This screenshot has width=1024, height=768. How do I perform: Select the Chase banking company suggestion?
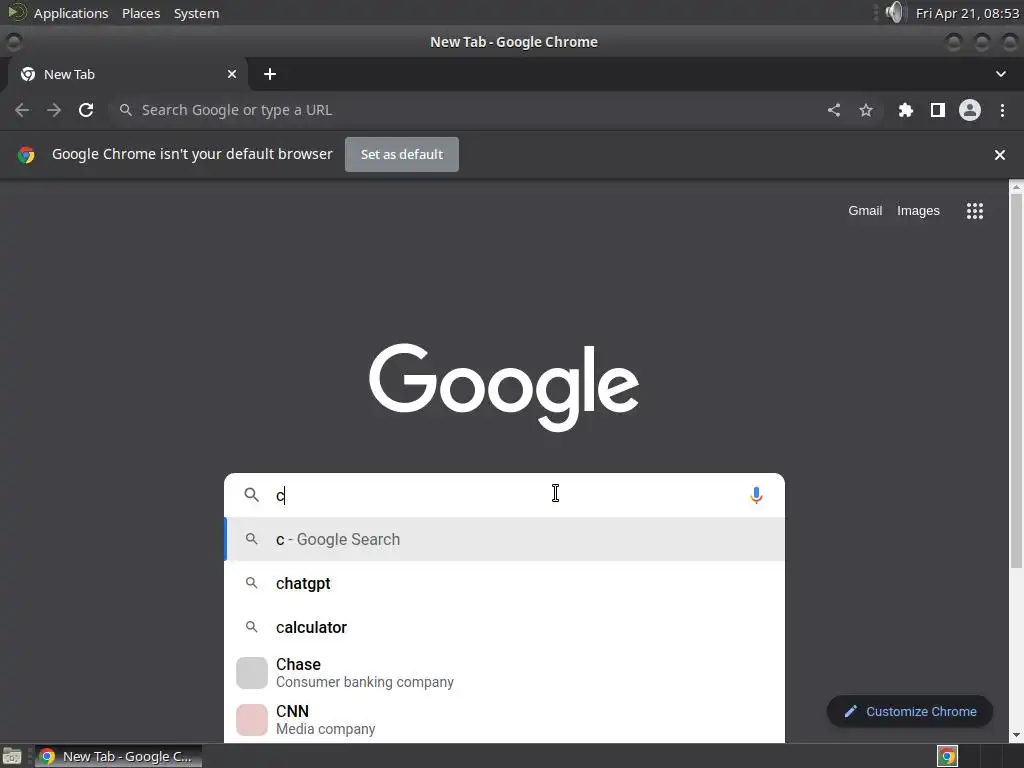click(x=504, y=673)
